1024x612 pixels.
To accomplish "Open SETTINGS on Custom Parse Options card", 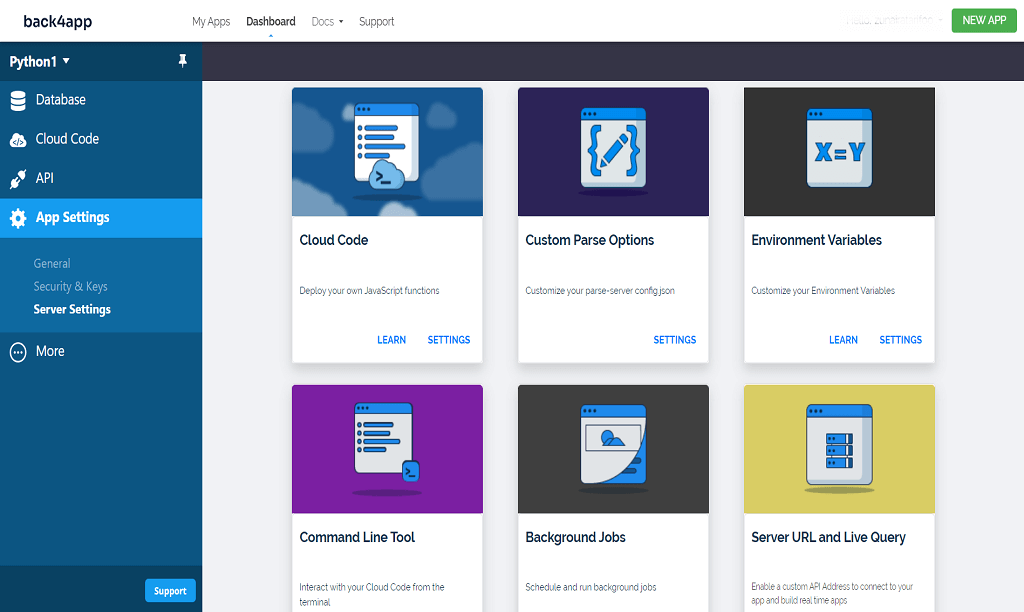I will point(675,340).
